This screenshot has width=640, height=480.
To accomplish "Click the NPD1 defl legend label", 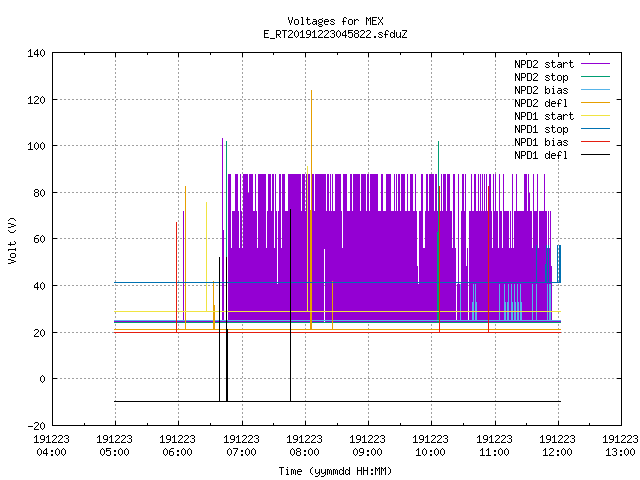I will coord(541,156).
